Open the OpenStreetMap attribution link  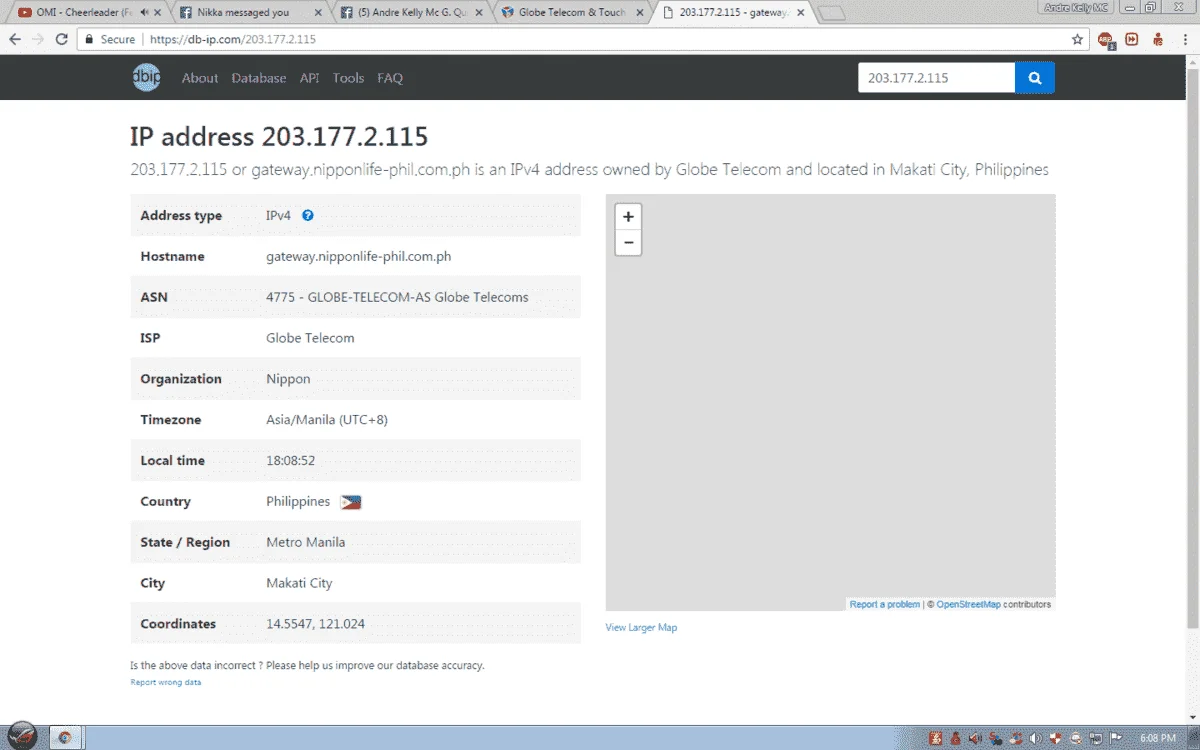[x=968, y=604]
